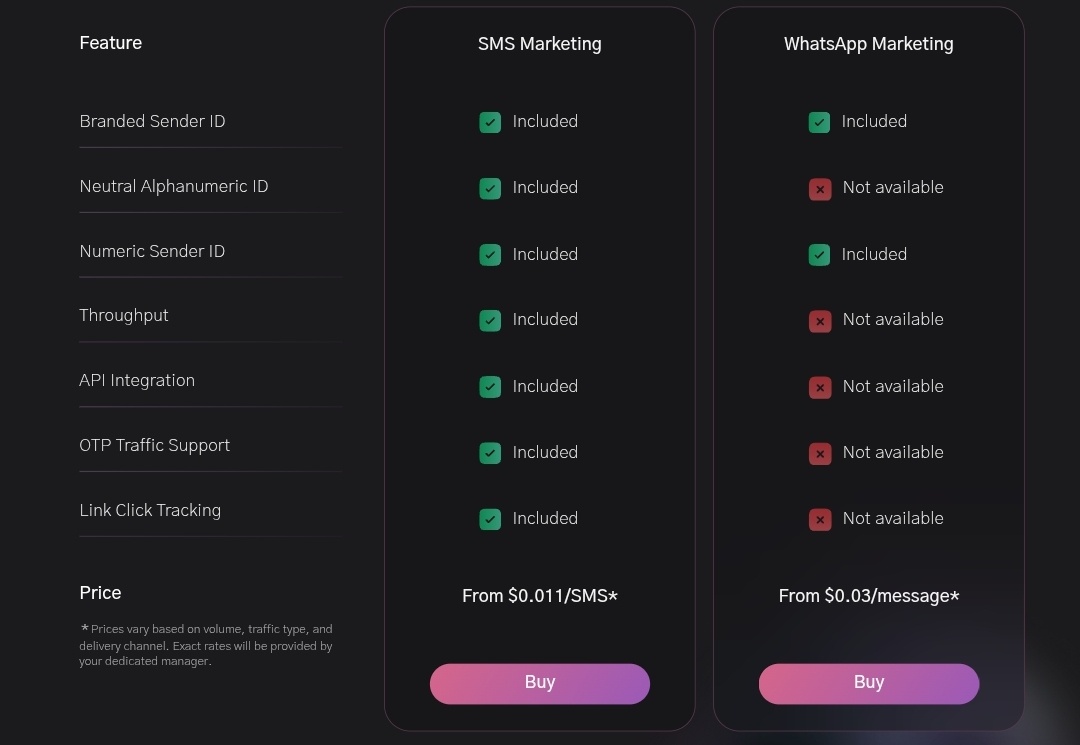Image resolution: width=1080 pixels, height=745 pixels.
Task: Click red X icon for WhatsApp Neutral Alphanumeric ID
Action: [820, 189]
